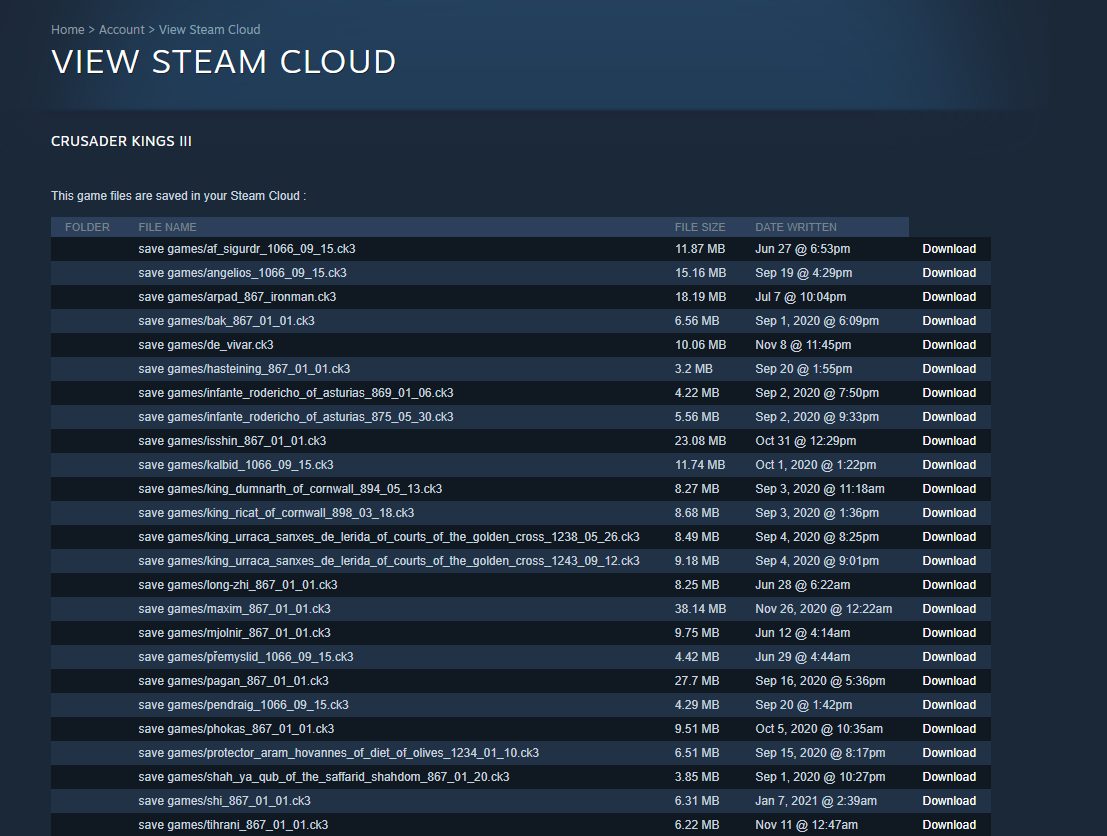Download king_urraca 1243_09_12 save
Image resolution: width=1107 pixels, height=836 pixels.
949,561
